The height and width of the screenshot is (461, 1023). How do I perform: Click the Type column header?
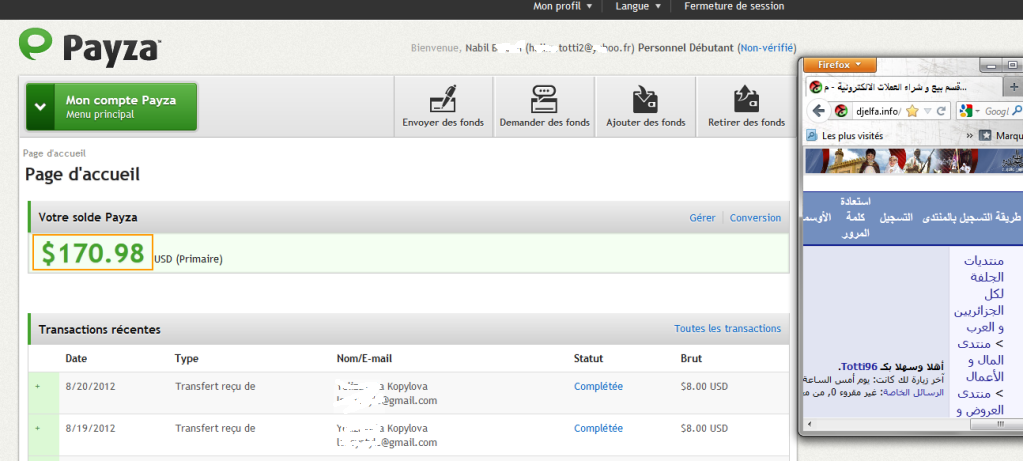[x=187, y=359]
